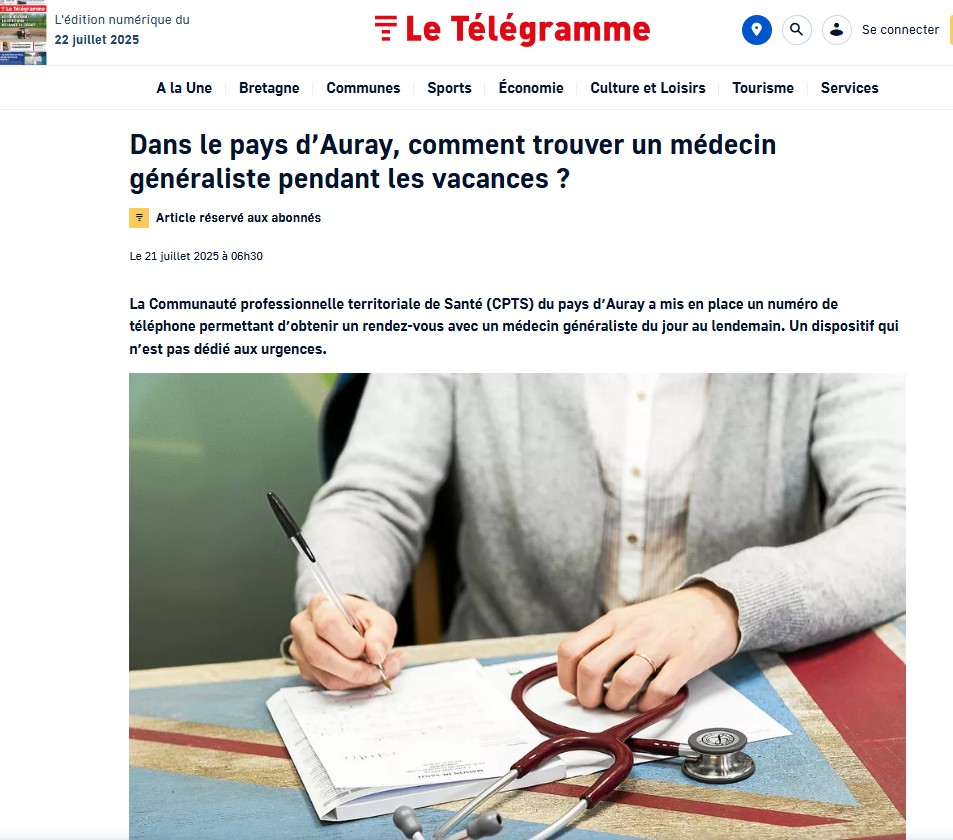
Task: Click the user profile icon
Action: [836, 30]
